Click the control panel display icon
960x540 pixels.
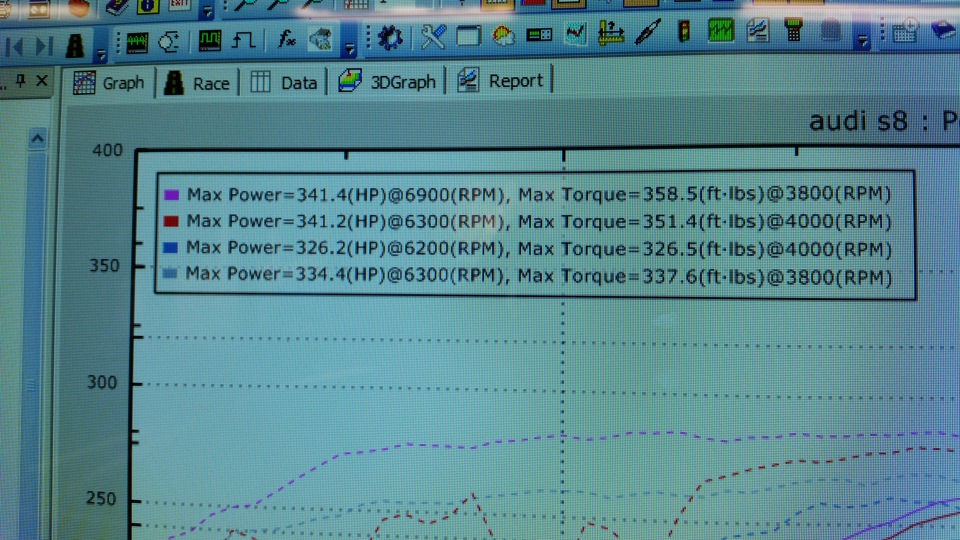[x=539, y=35]
